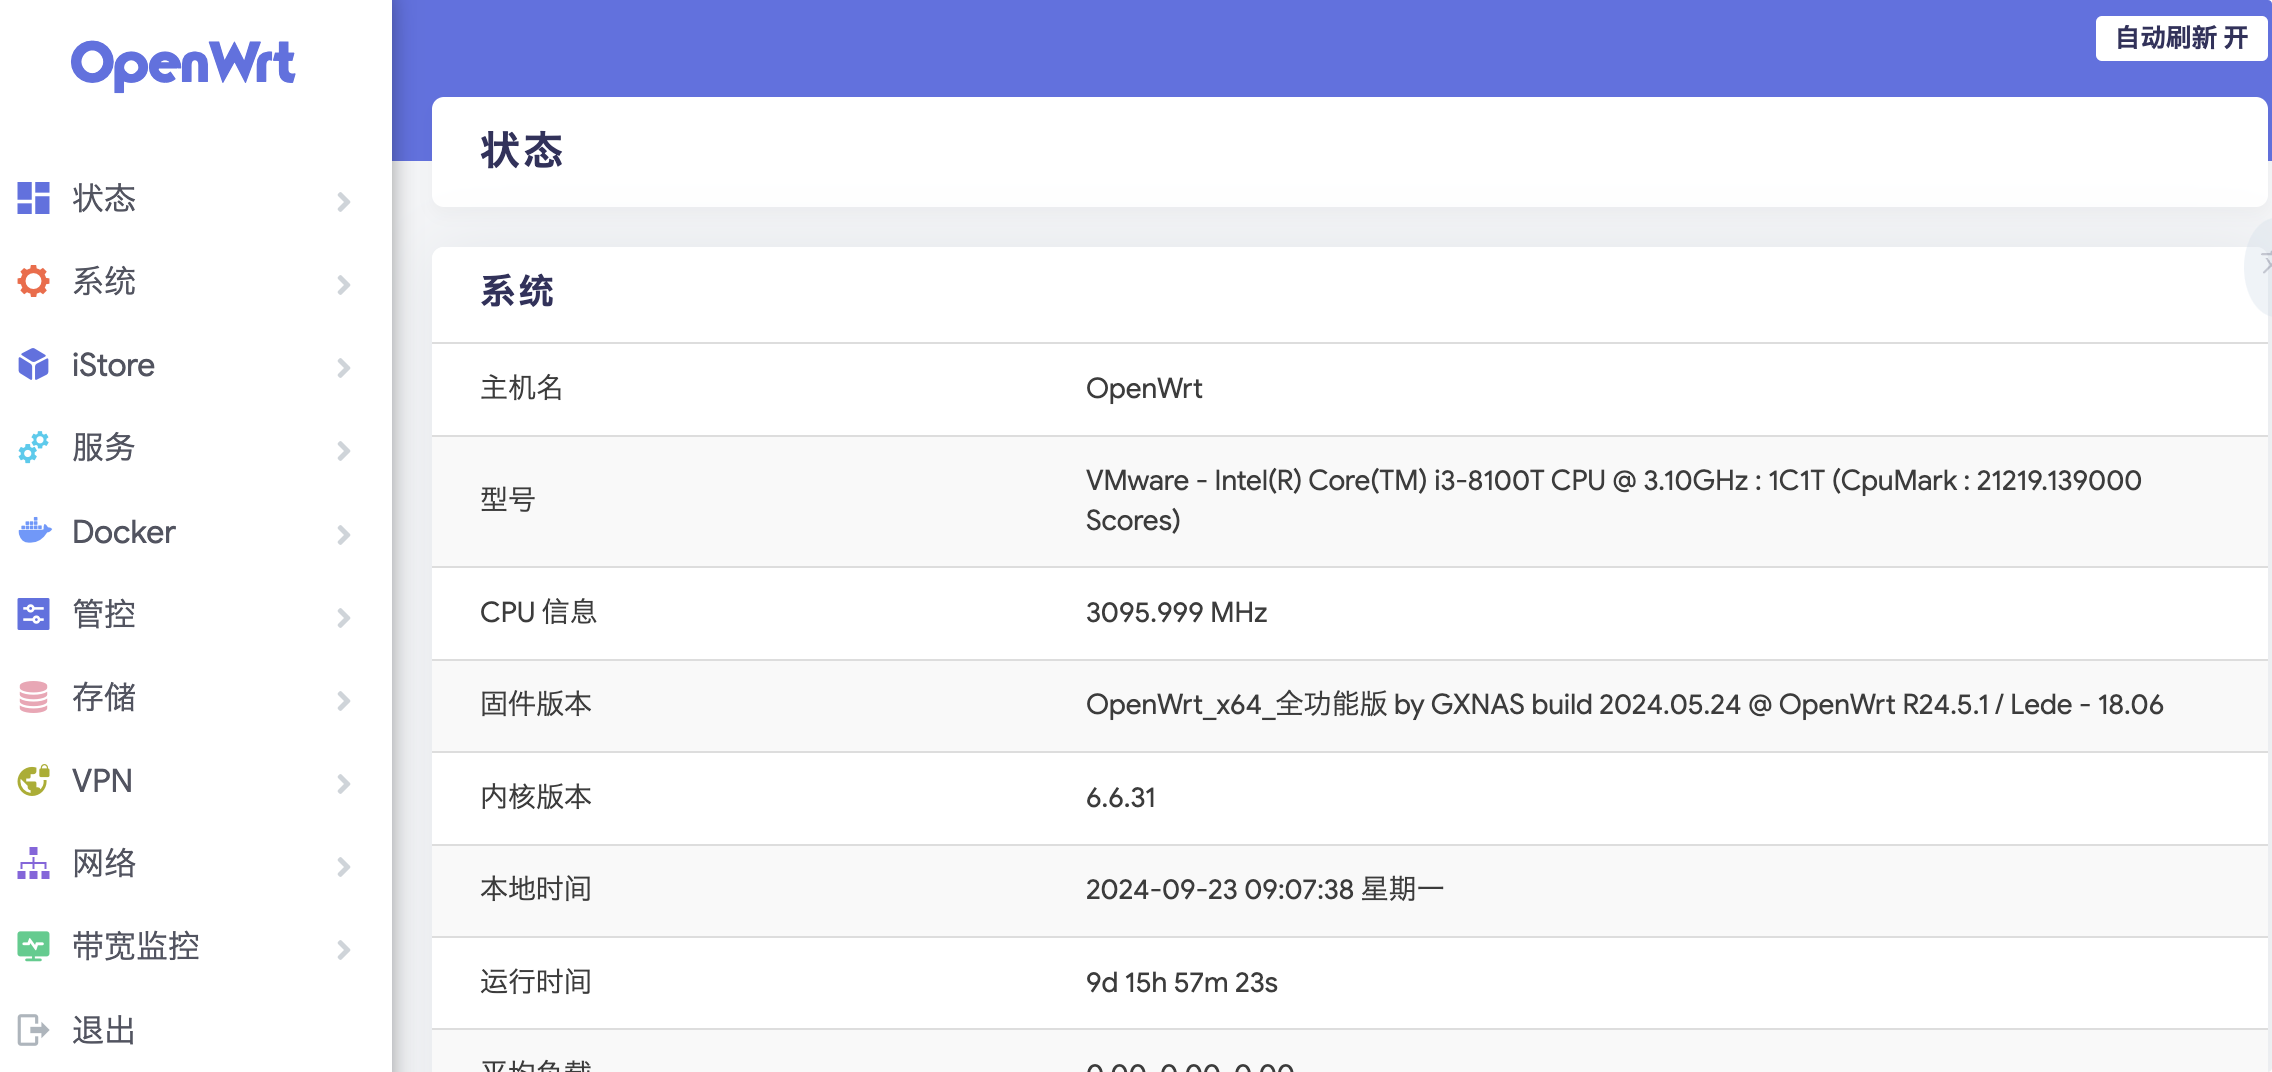Screen dimensions: 2272x1072
Task: Click the Docker whale icon
Action: 33,531
